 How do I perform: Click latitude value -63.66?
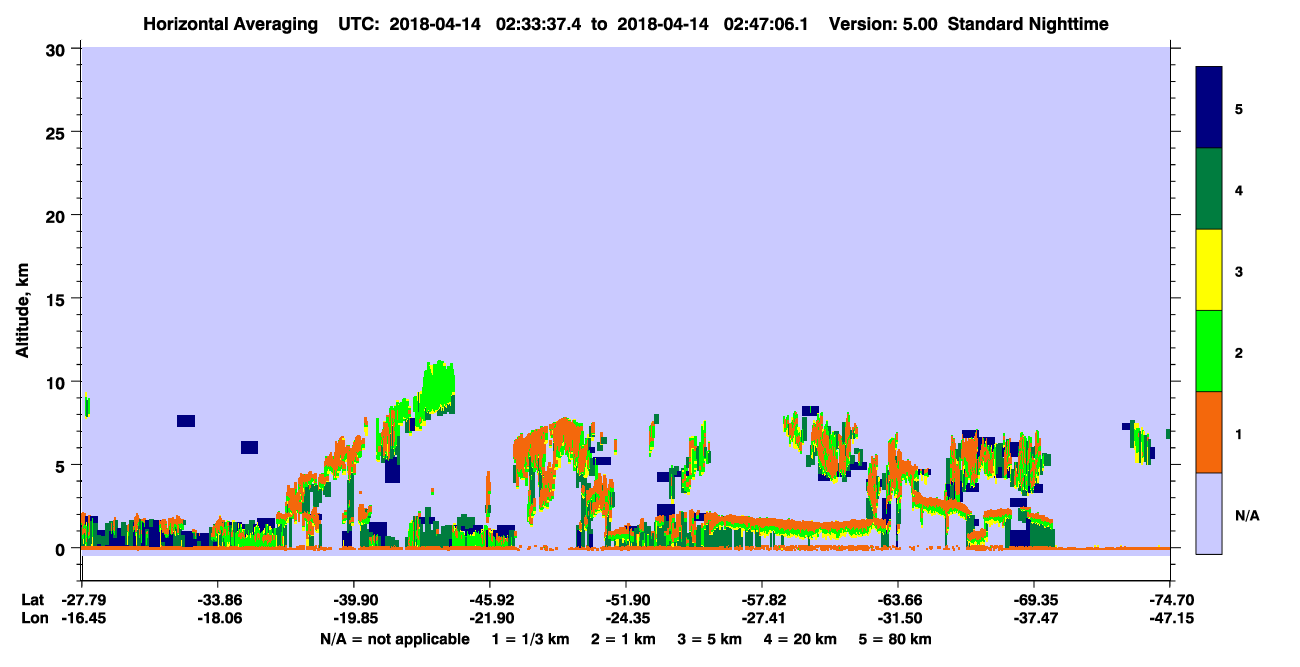(898, 600)
